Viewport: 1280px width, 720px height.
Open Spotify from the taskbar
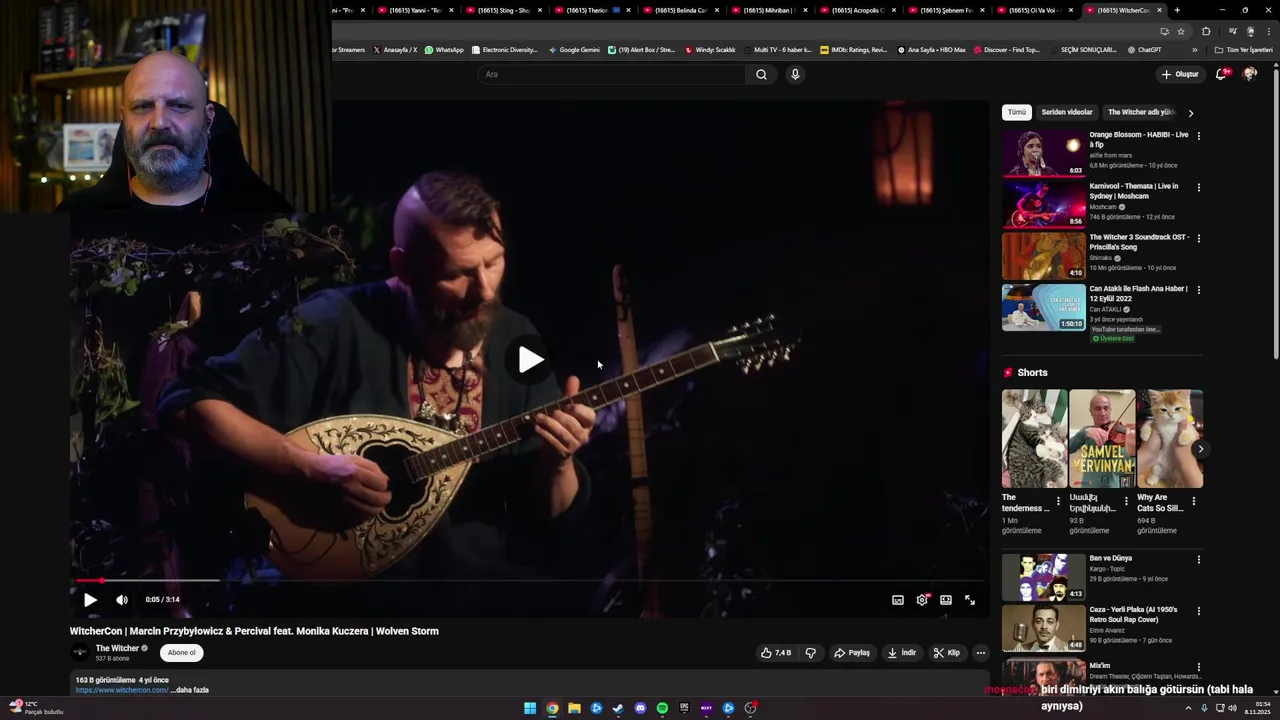pyautogui.click(x=662, y=708)
